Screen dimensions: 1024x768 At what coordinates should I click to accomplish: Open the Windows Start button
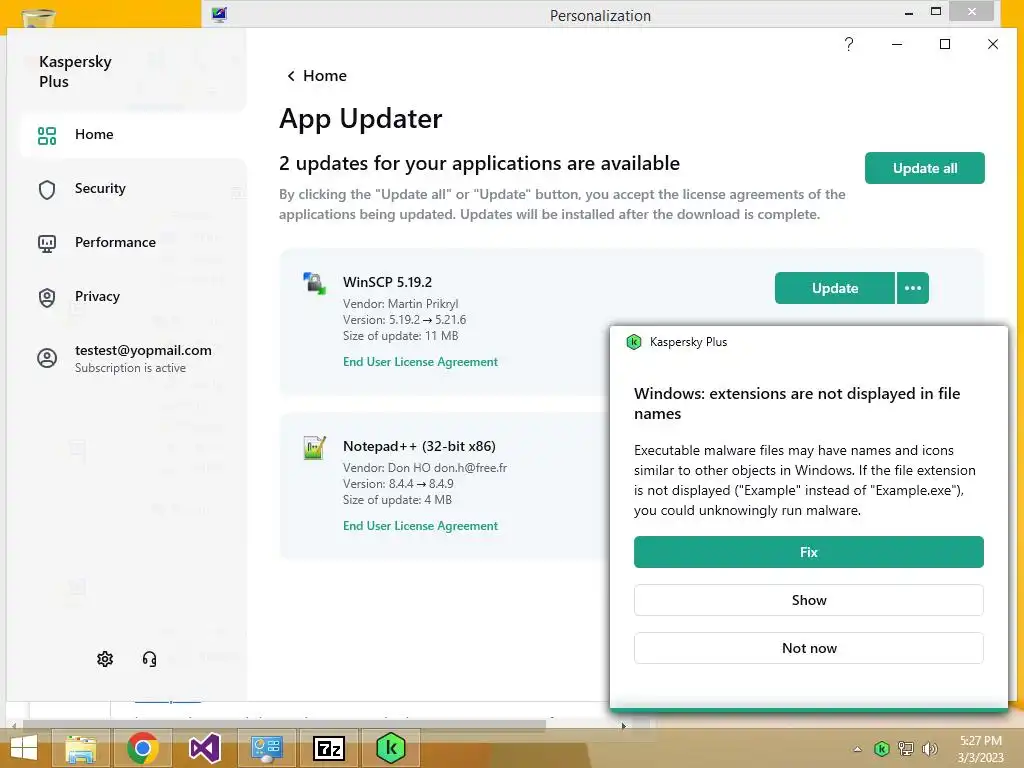coord(24,748)
